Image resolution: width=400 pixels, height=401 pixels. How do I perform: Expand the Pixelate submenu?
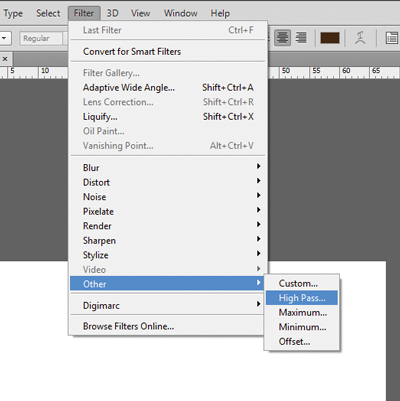tap(168, 211)
